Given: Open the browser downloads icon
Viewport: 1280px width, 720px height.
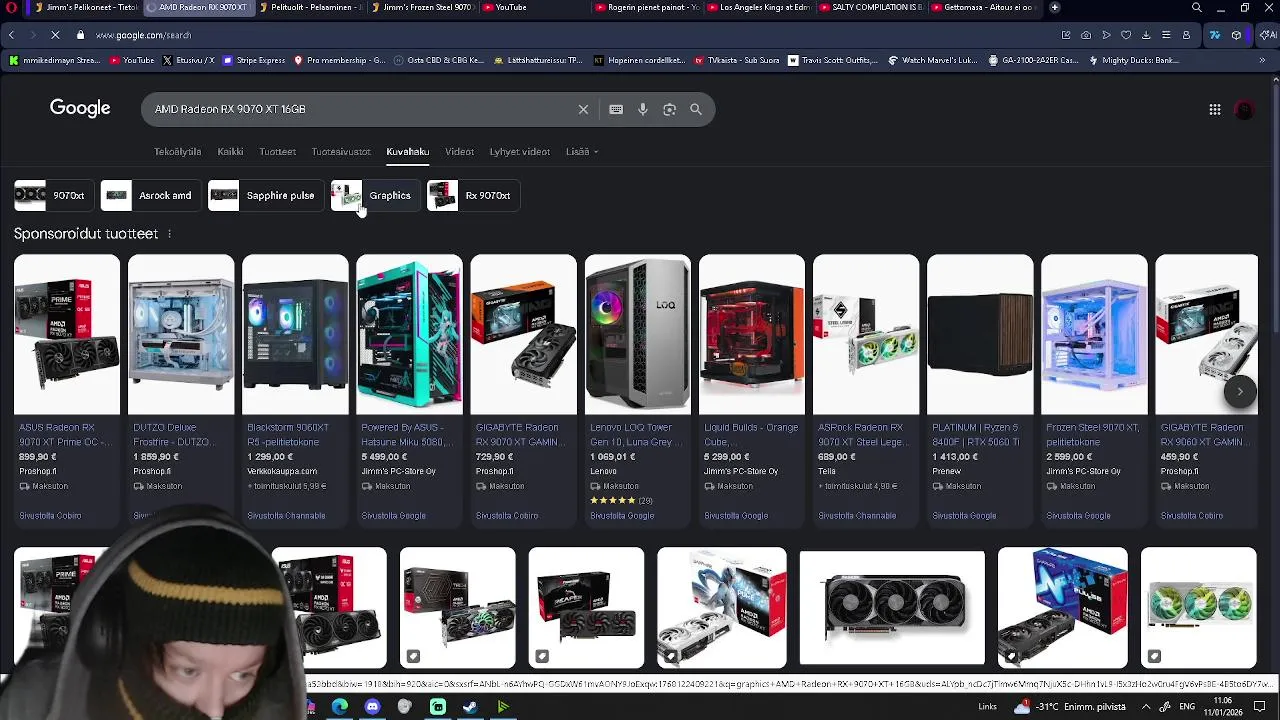Looking at the screenshot, I should [x=1146, y=35].
